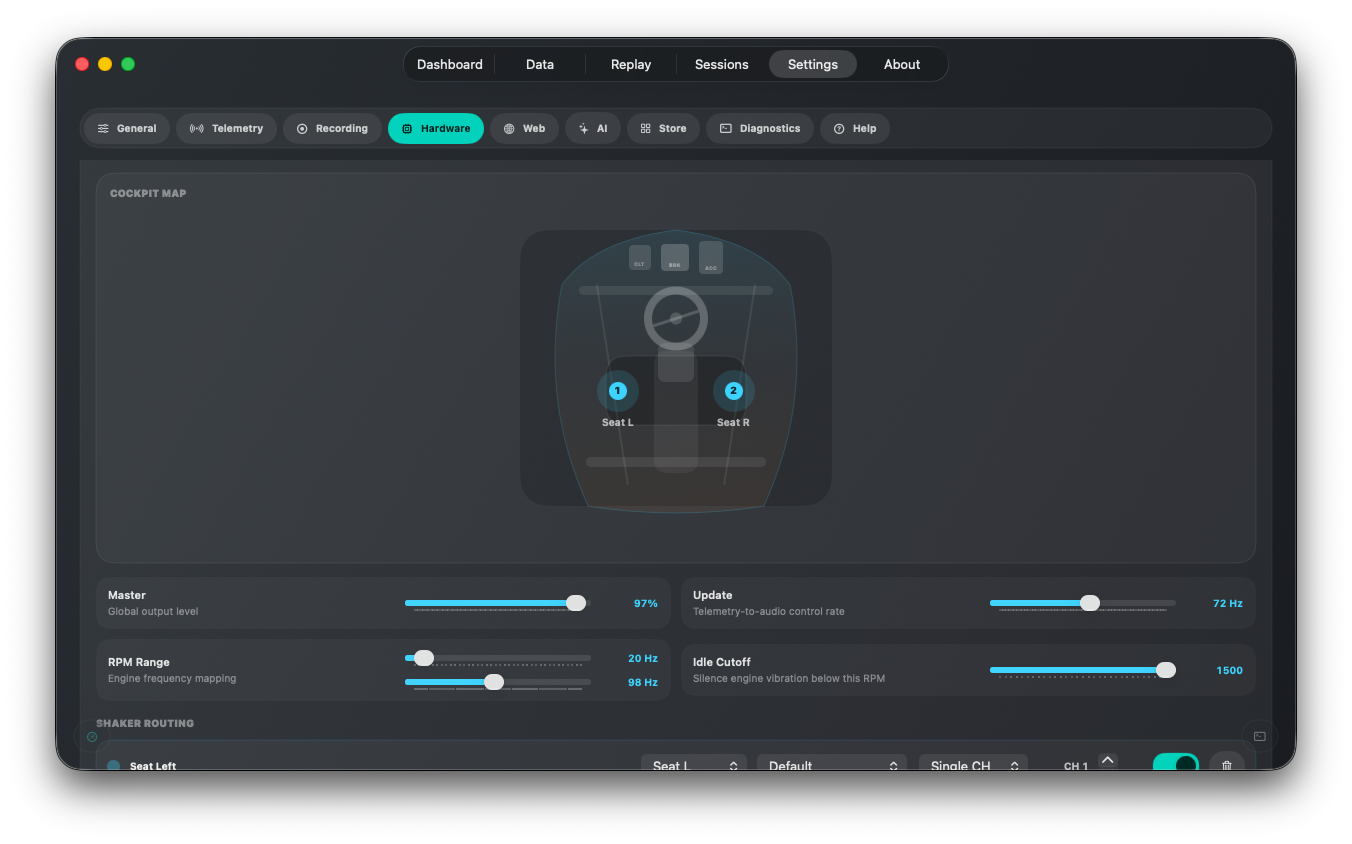Expand the Default profile dropdown
This screenshot has height=844, width=1352.
[832, 765]
